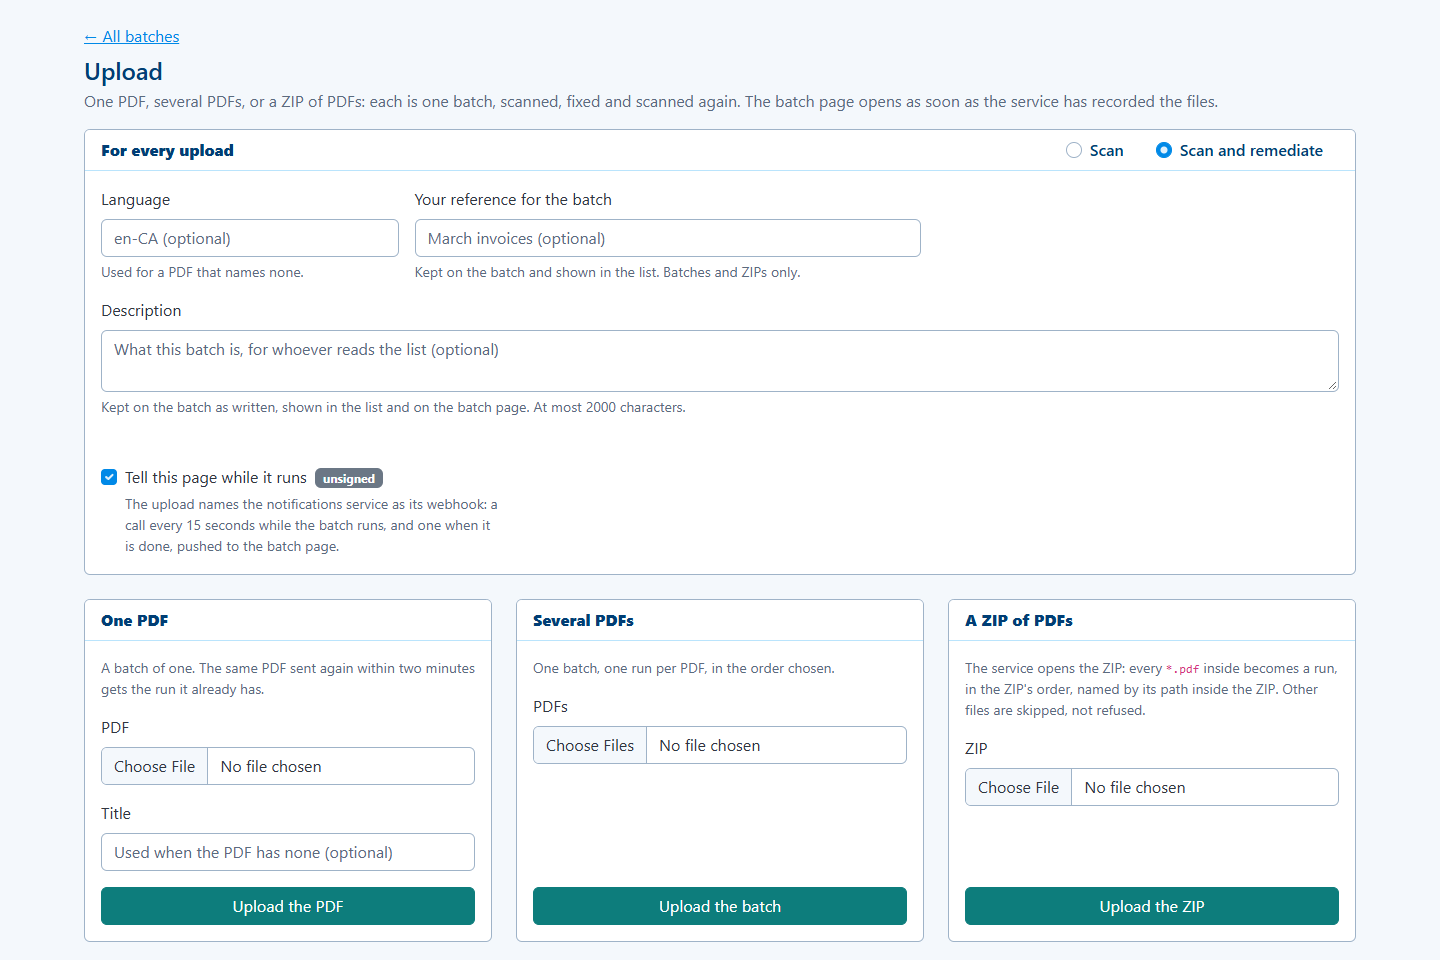Click the Your reference for the batch label
Viewport: 1440px width, 960px height.
pyautogui.click(x=513, y=199)
